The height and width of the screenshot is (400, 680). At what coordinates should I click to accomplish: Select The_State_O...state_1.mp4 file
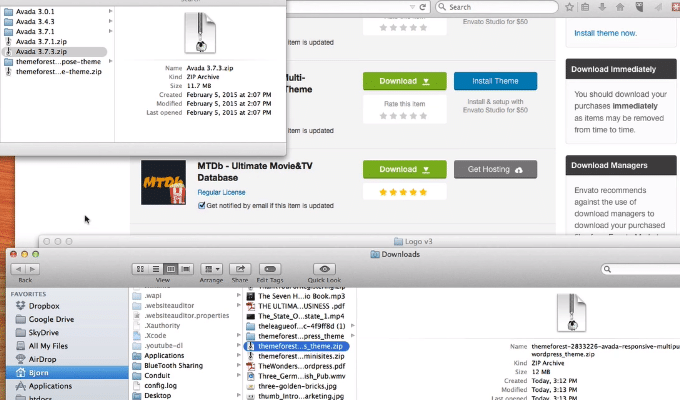[x=301, y=316]
